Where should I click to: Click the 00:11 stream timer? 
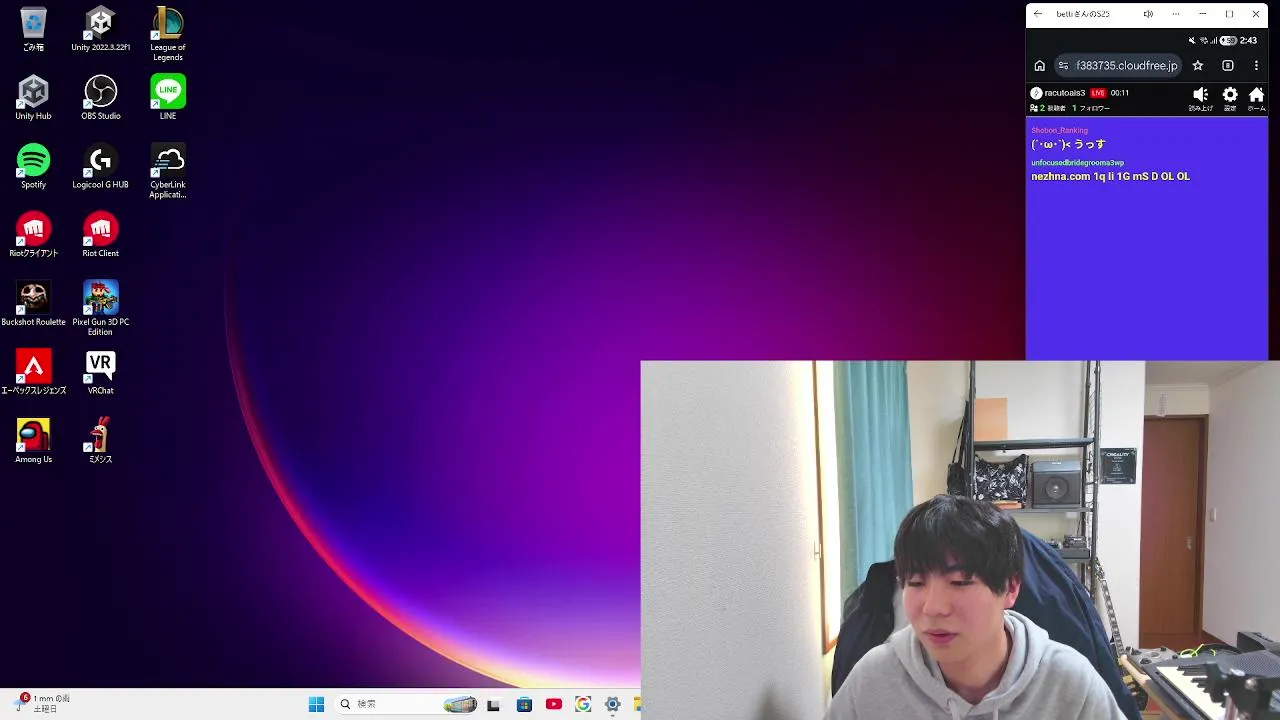pos(1120,93)
